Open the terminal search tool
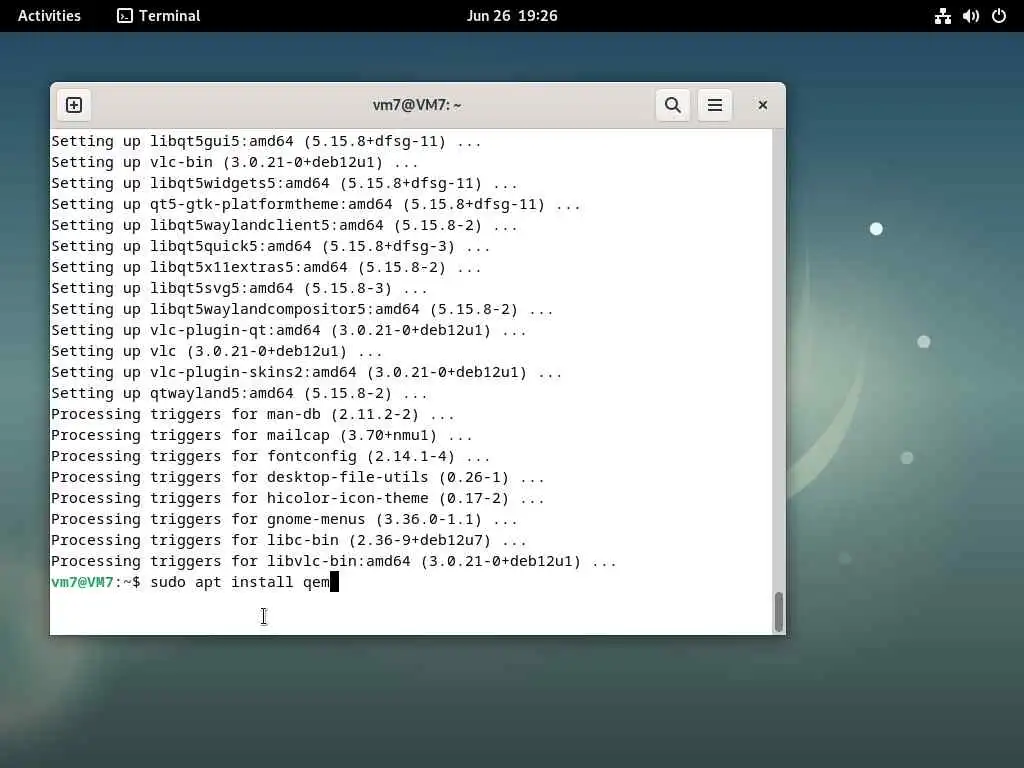 [x=673, y=105]
